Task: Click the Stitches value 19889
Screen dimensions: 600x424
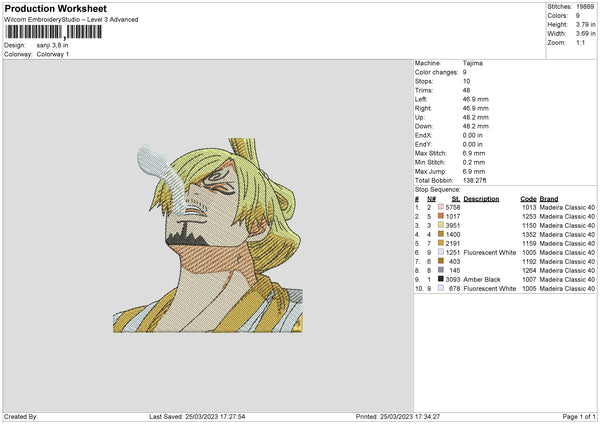Action: coord(585,7)
